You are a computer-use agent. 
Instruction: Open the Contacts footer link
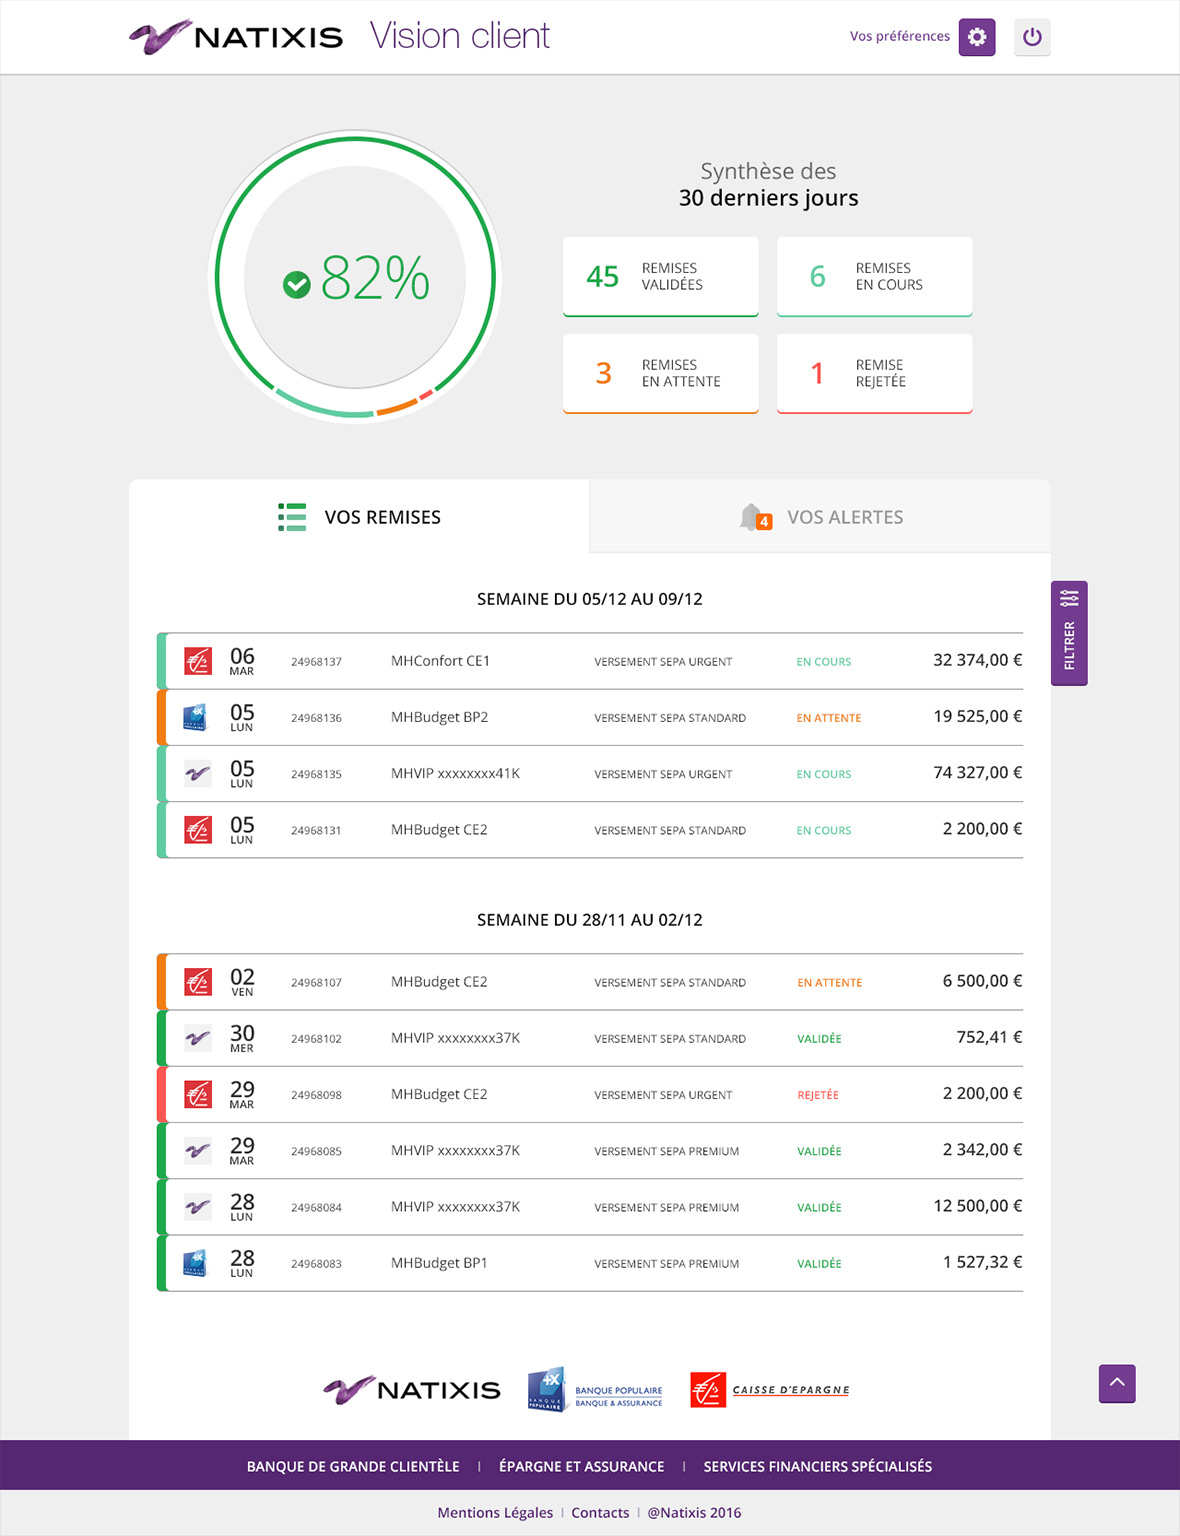tap(600, 1513)
